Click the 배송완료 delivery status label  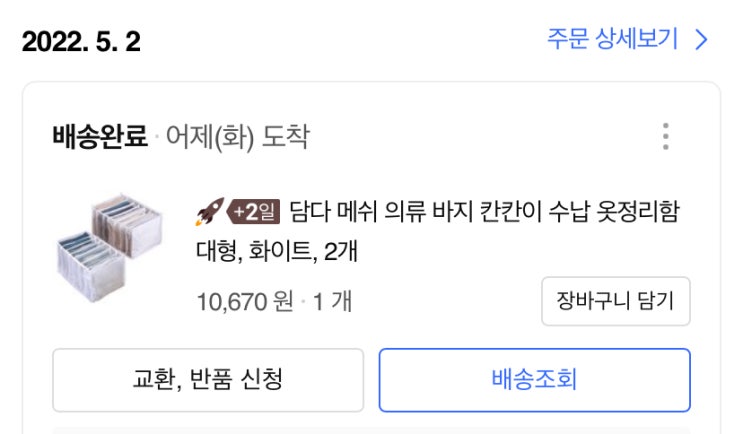(99, 136)
